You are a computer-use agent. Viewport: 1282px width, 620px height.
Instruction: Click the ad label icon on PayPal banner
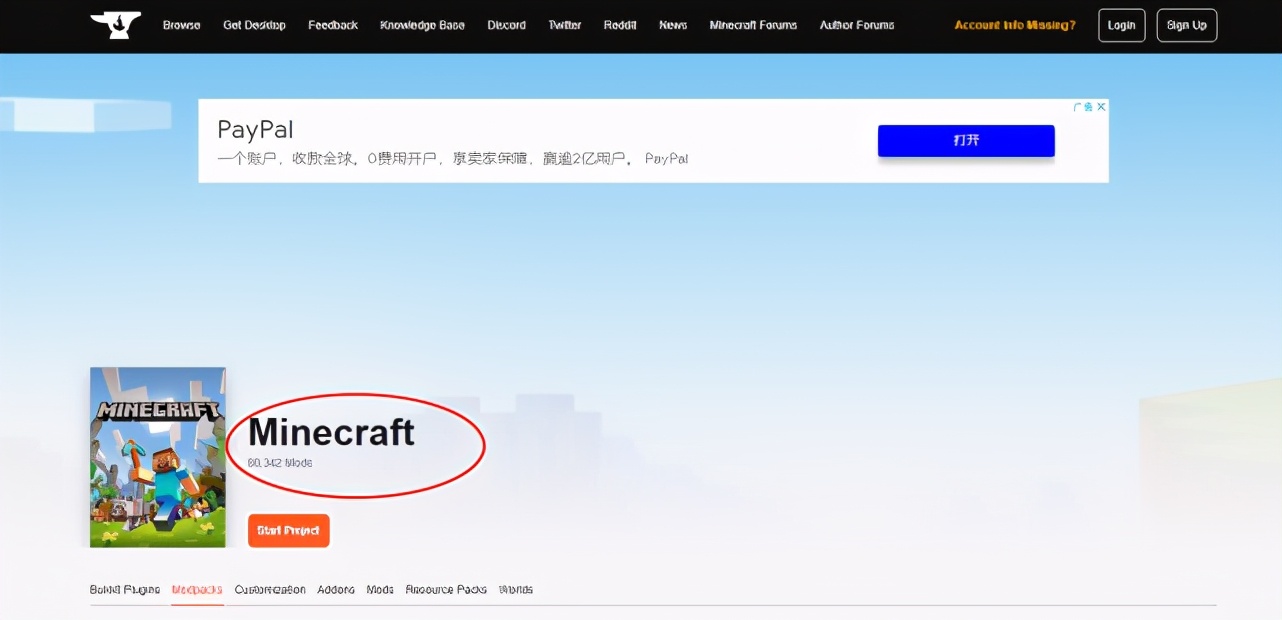click(x=1083, y=107)
